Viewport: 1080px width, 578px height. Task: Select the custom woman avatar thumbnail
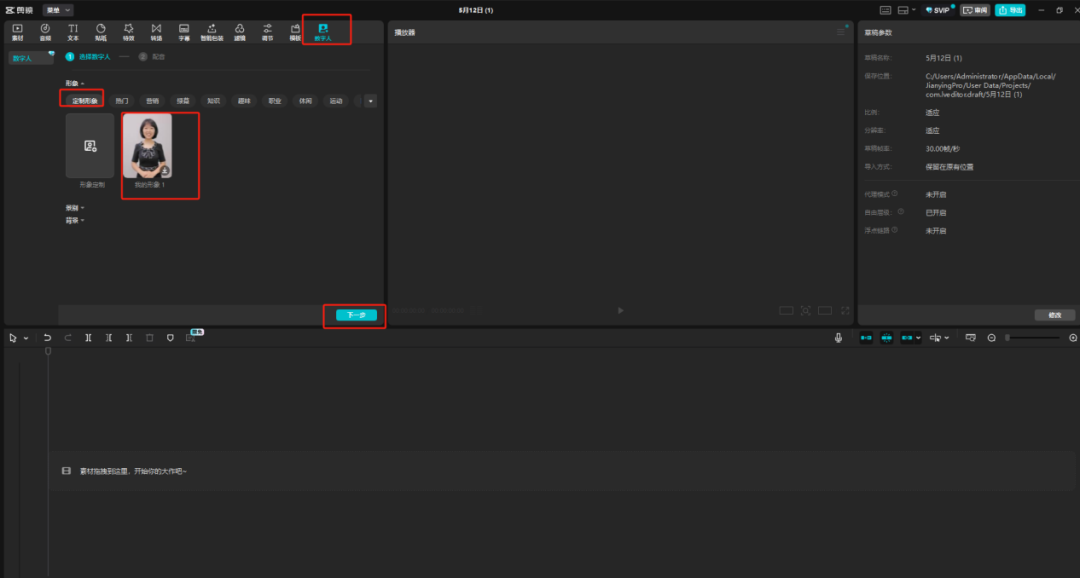tap(147, 146)
